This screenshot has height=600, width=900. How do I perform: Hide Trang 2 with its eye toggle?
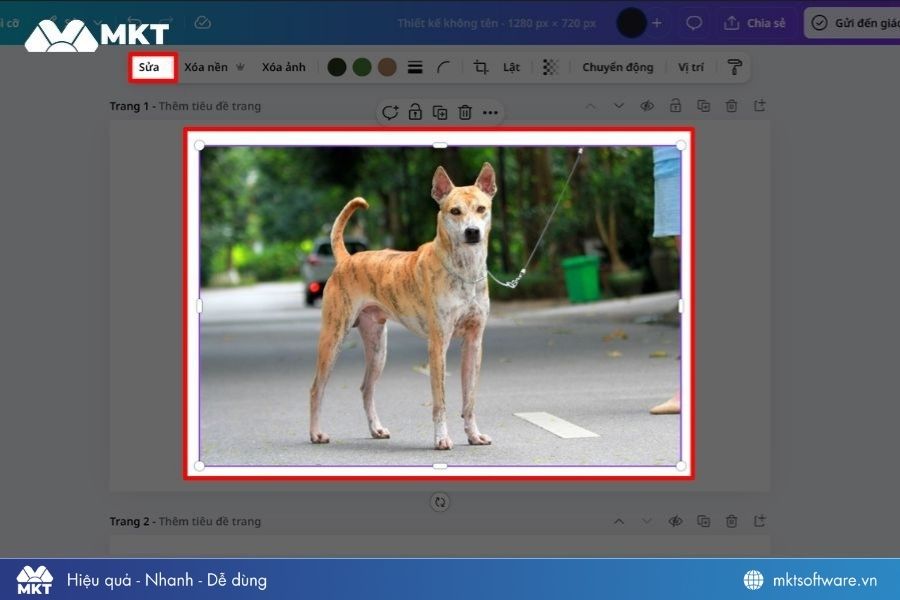click(x=676, y=521)
